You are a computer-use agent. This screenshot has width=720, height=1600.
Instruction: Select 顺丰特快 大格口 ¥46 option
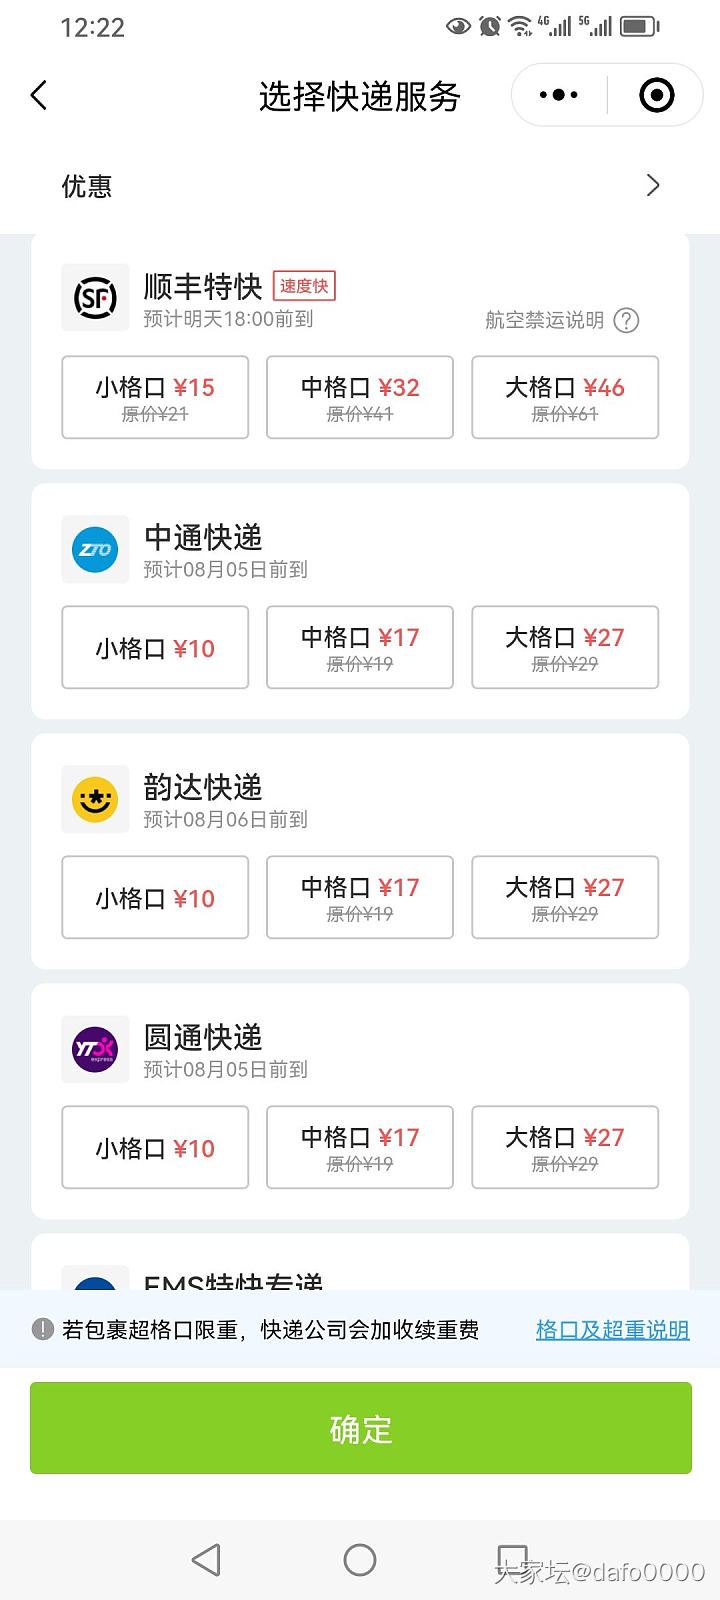[565, 397]
